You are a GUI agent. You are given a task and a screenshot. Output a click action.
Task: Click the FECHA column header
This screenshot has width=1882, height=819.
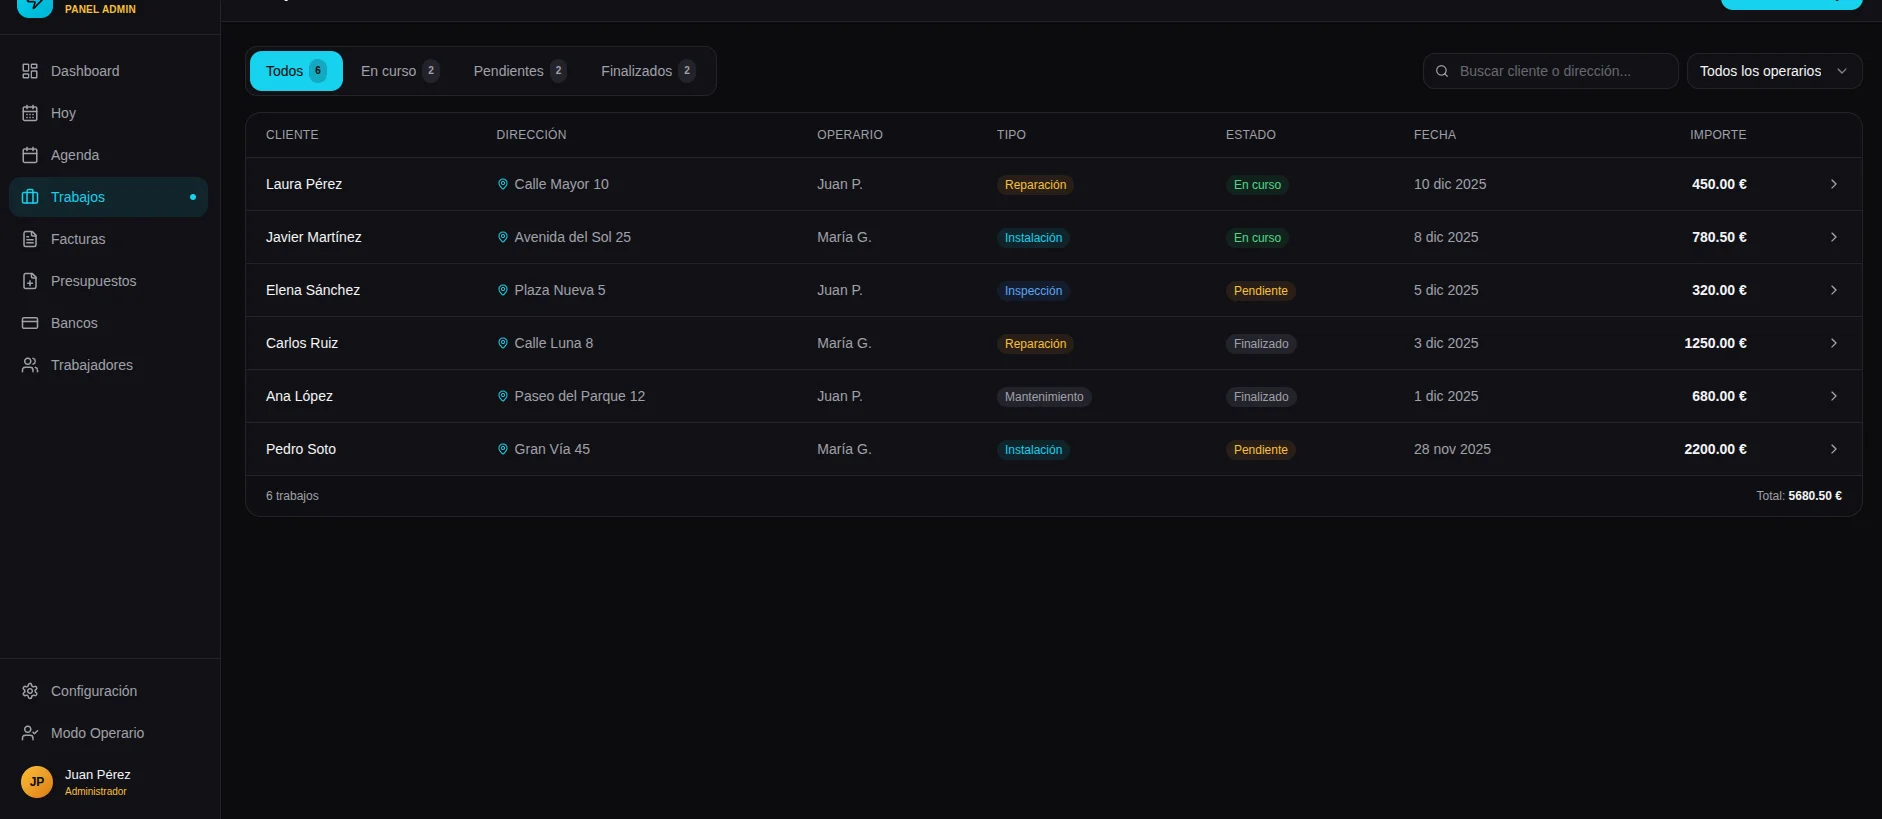pyautogui.click(x=1435, y=135)
